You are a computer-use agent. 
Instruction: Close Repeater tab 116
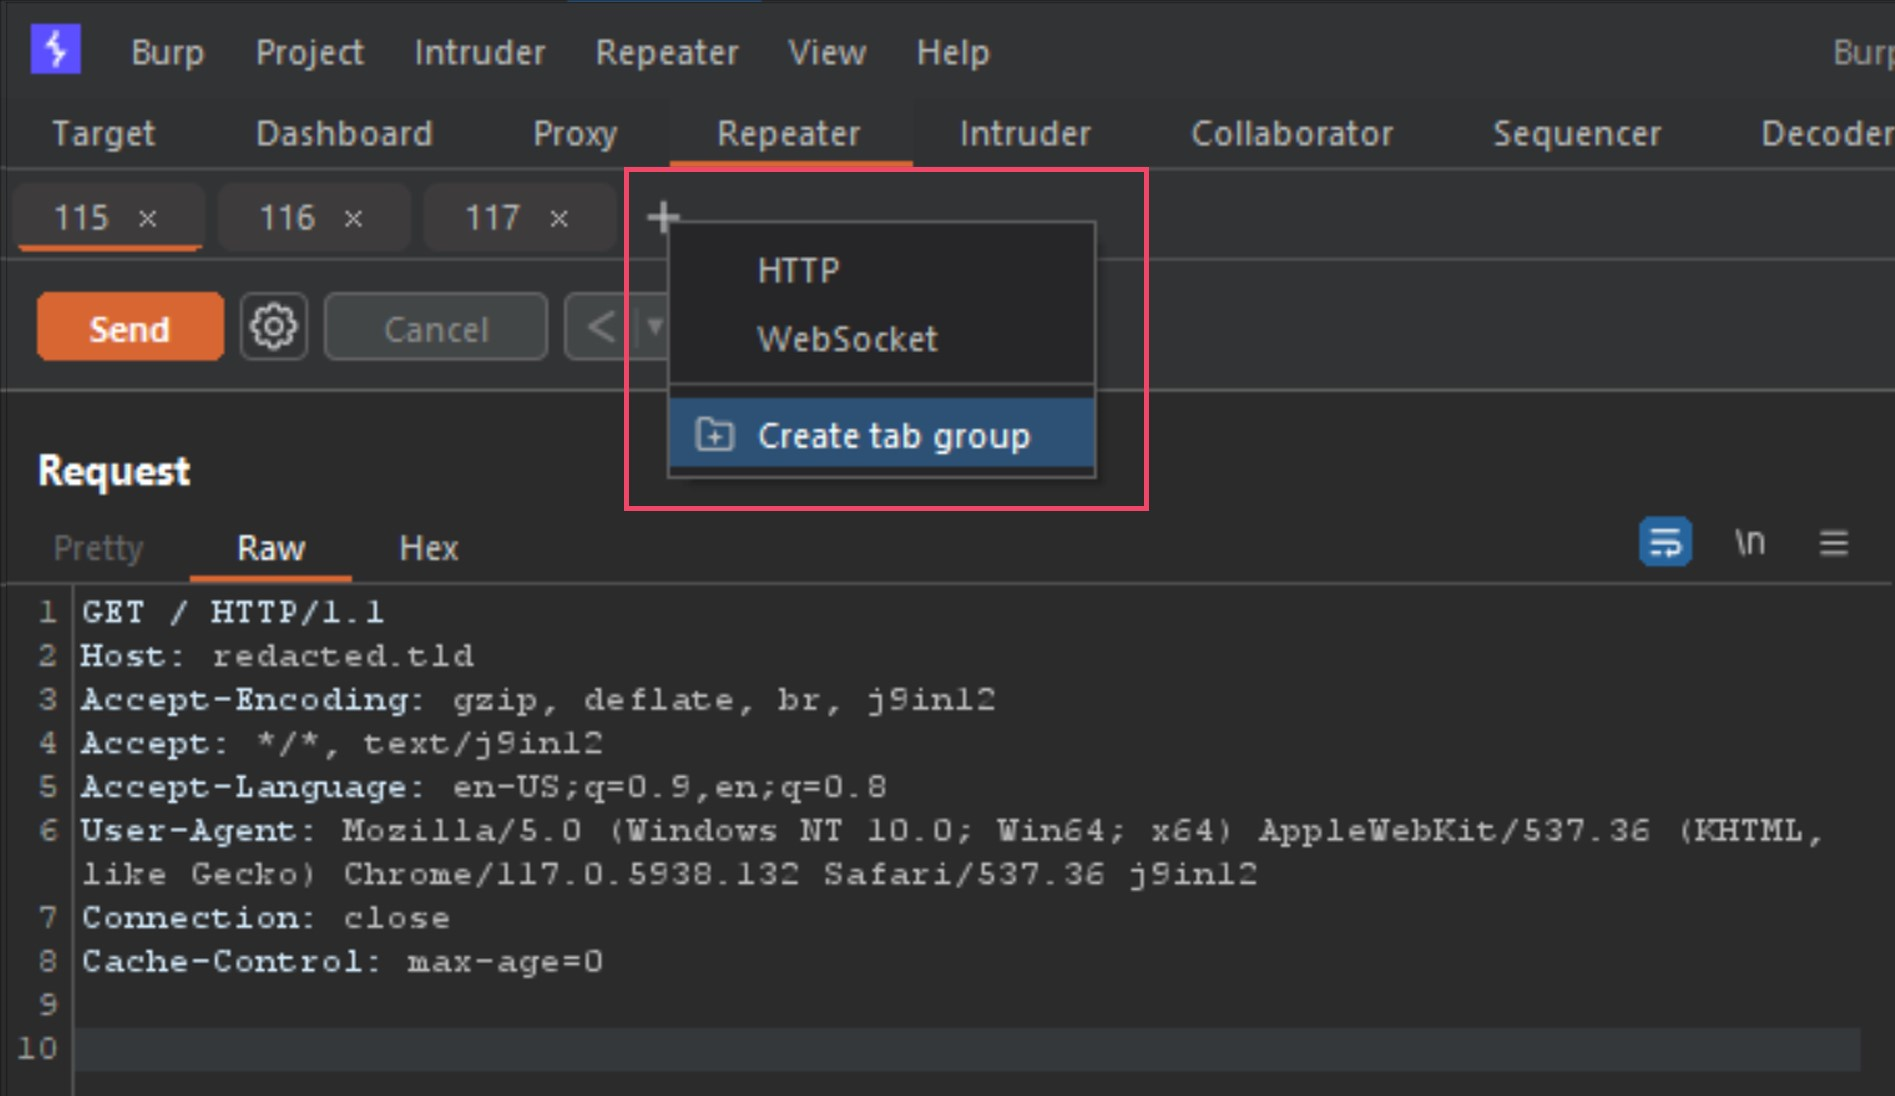353,218
